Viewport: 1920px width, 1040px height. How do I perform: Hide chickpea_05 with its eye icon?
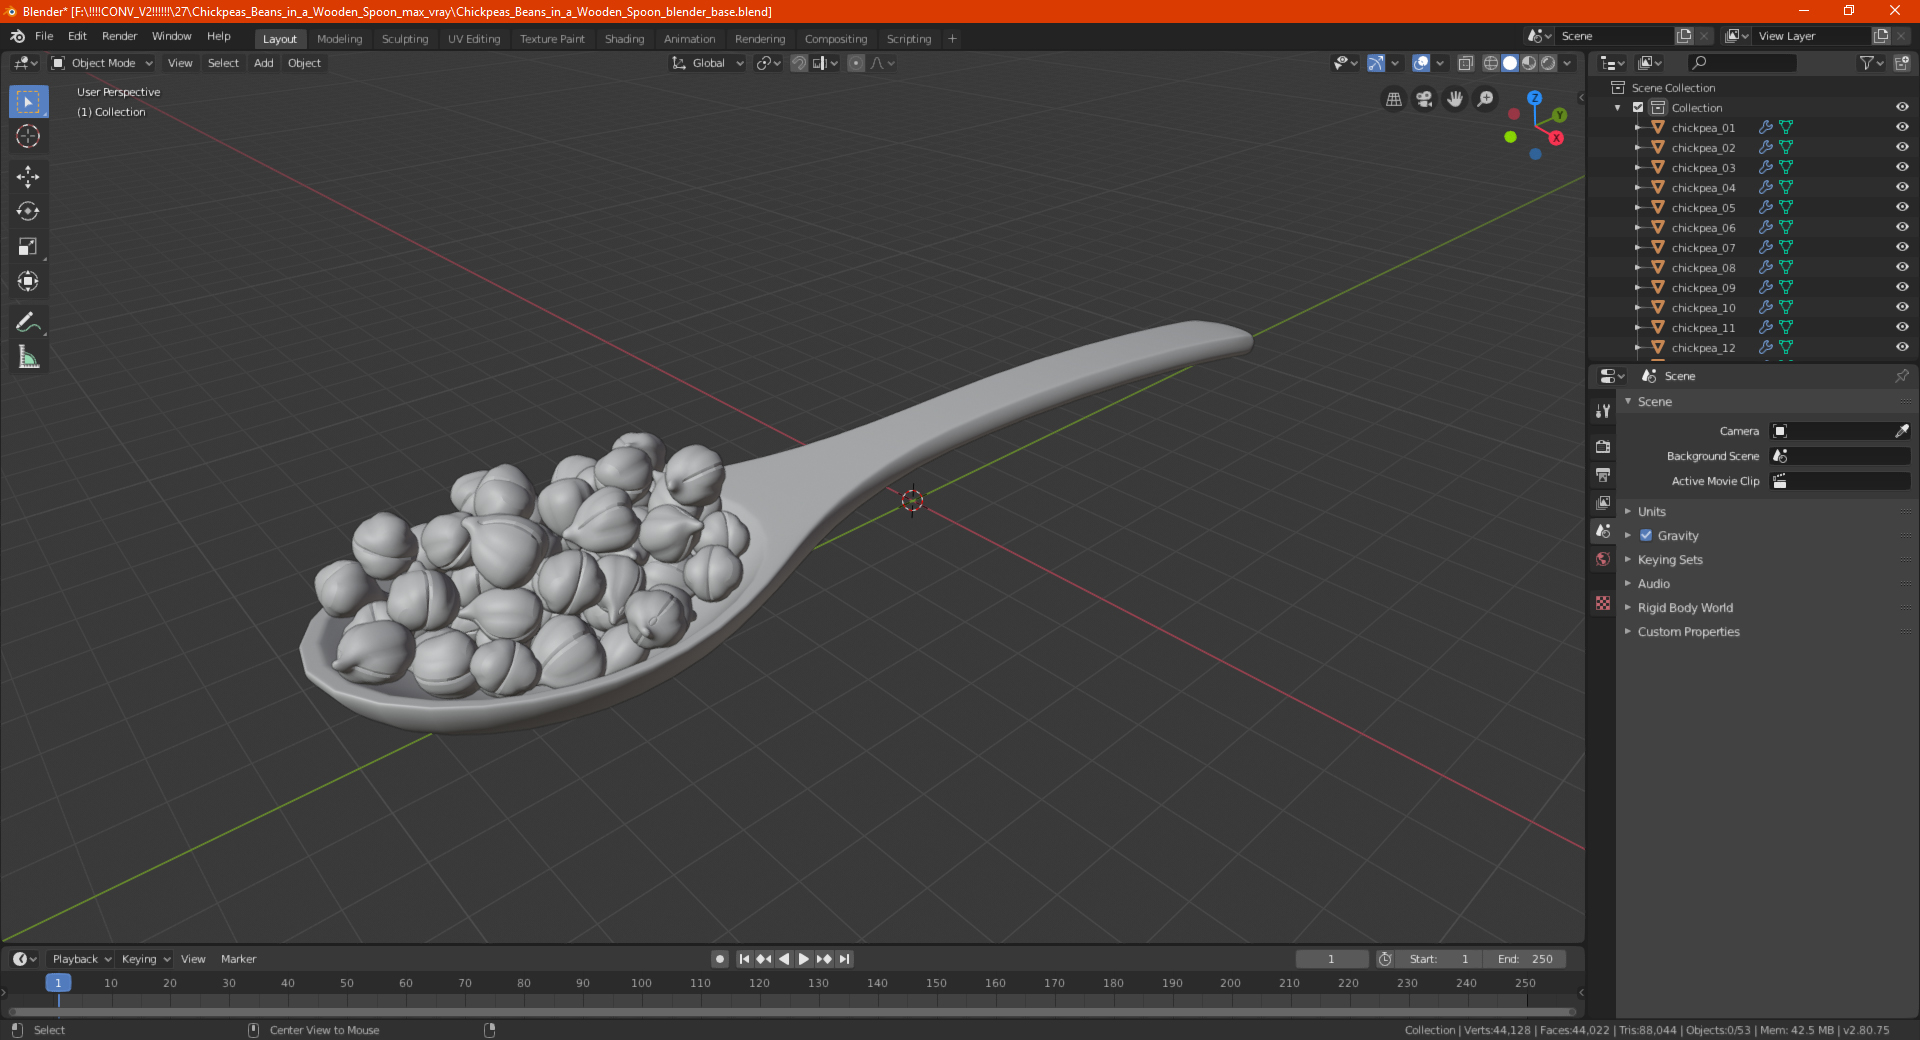(x=1902, y=207)
